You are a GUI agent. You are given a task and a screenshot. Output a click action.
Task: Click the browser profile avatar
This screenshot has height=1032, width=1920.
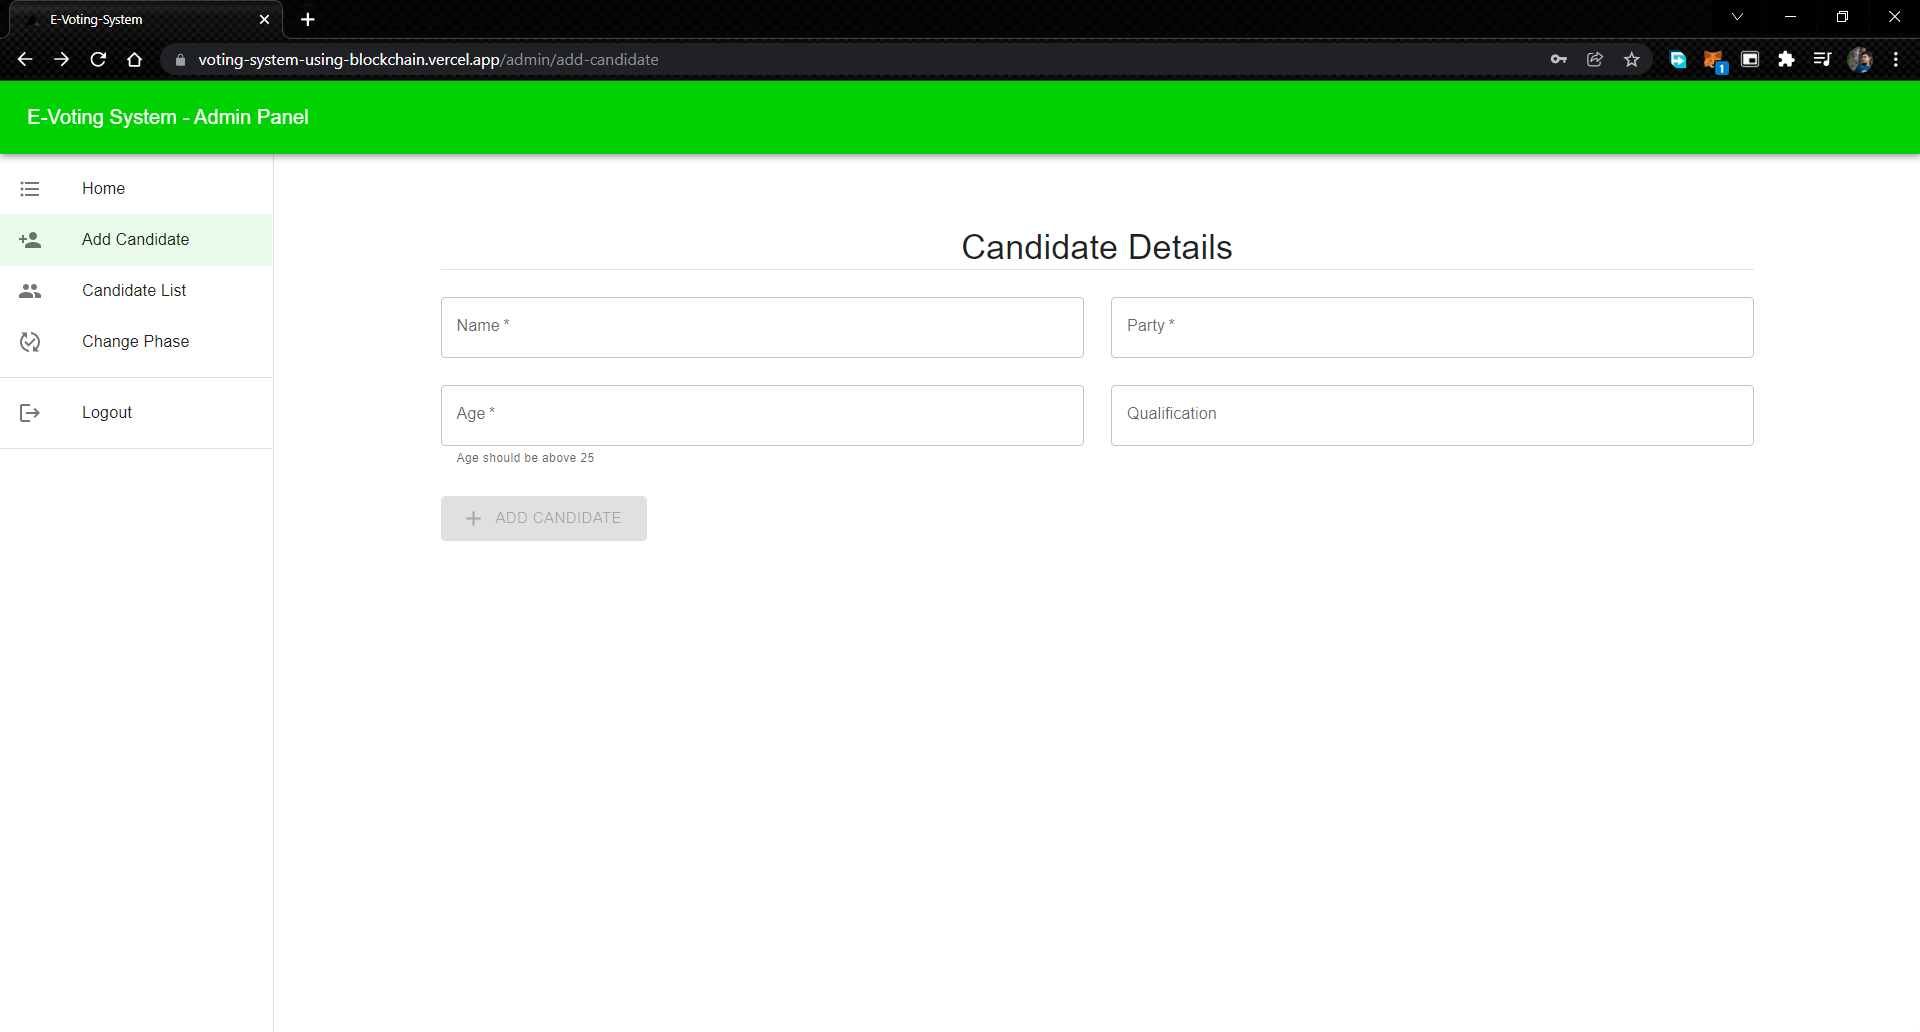[x=1861, y=60]
